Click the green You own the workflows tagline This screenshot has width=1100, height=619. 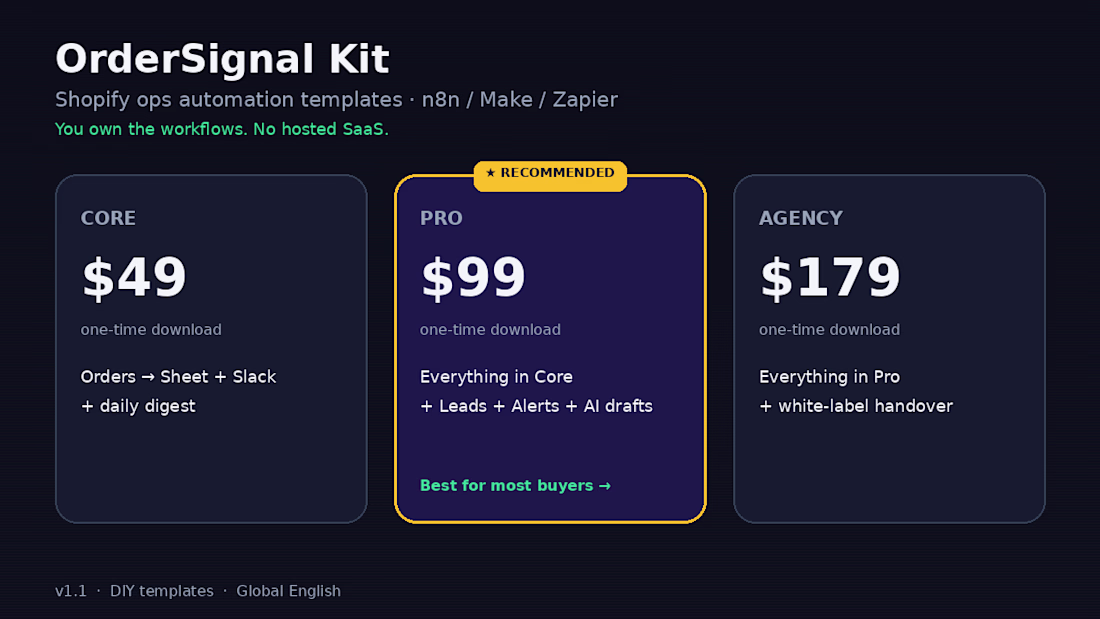[222, 129]
